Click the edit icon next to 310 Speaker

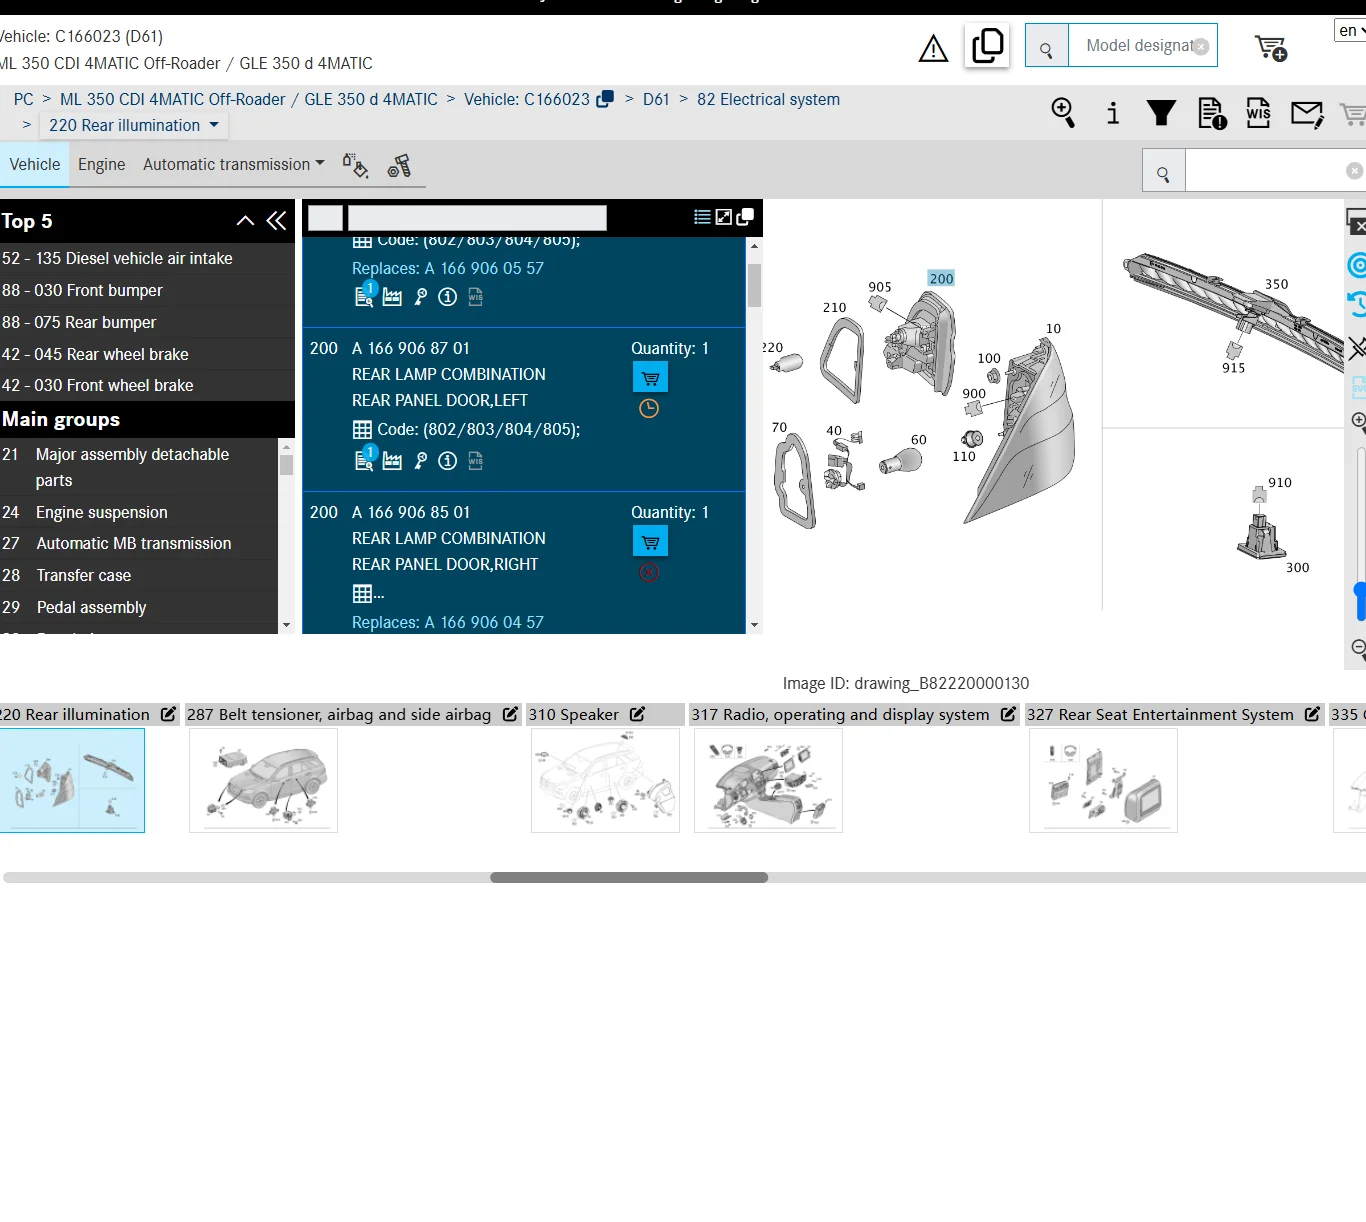coord(637,714)
